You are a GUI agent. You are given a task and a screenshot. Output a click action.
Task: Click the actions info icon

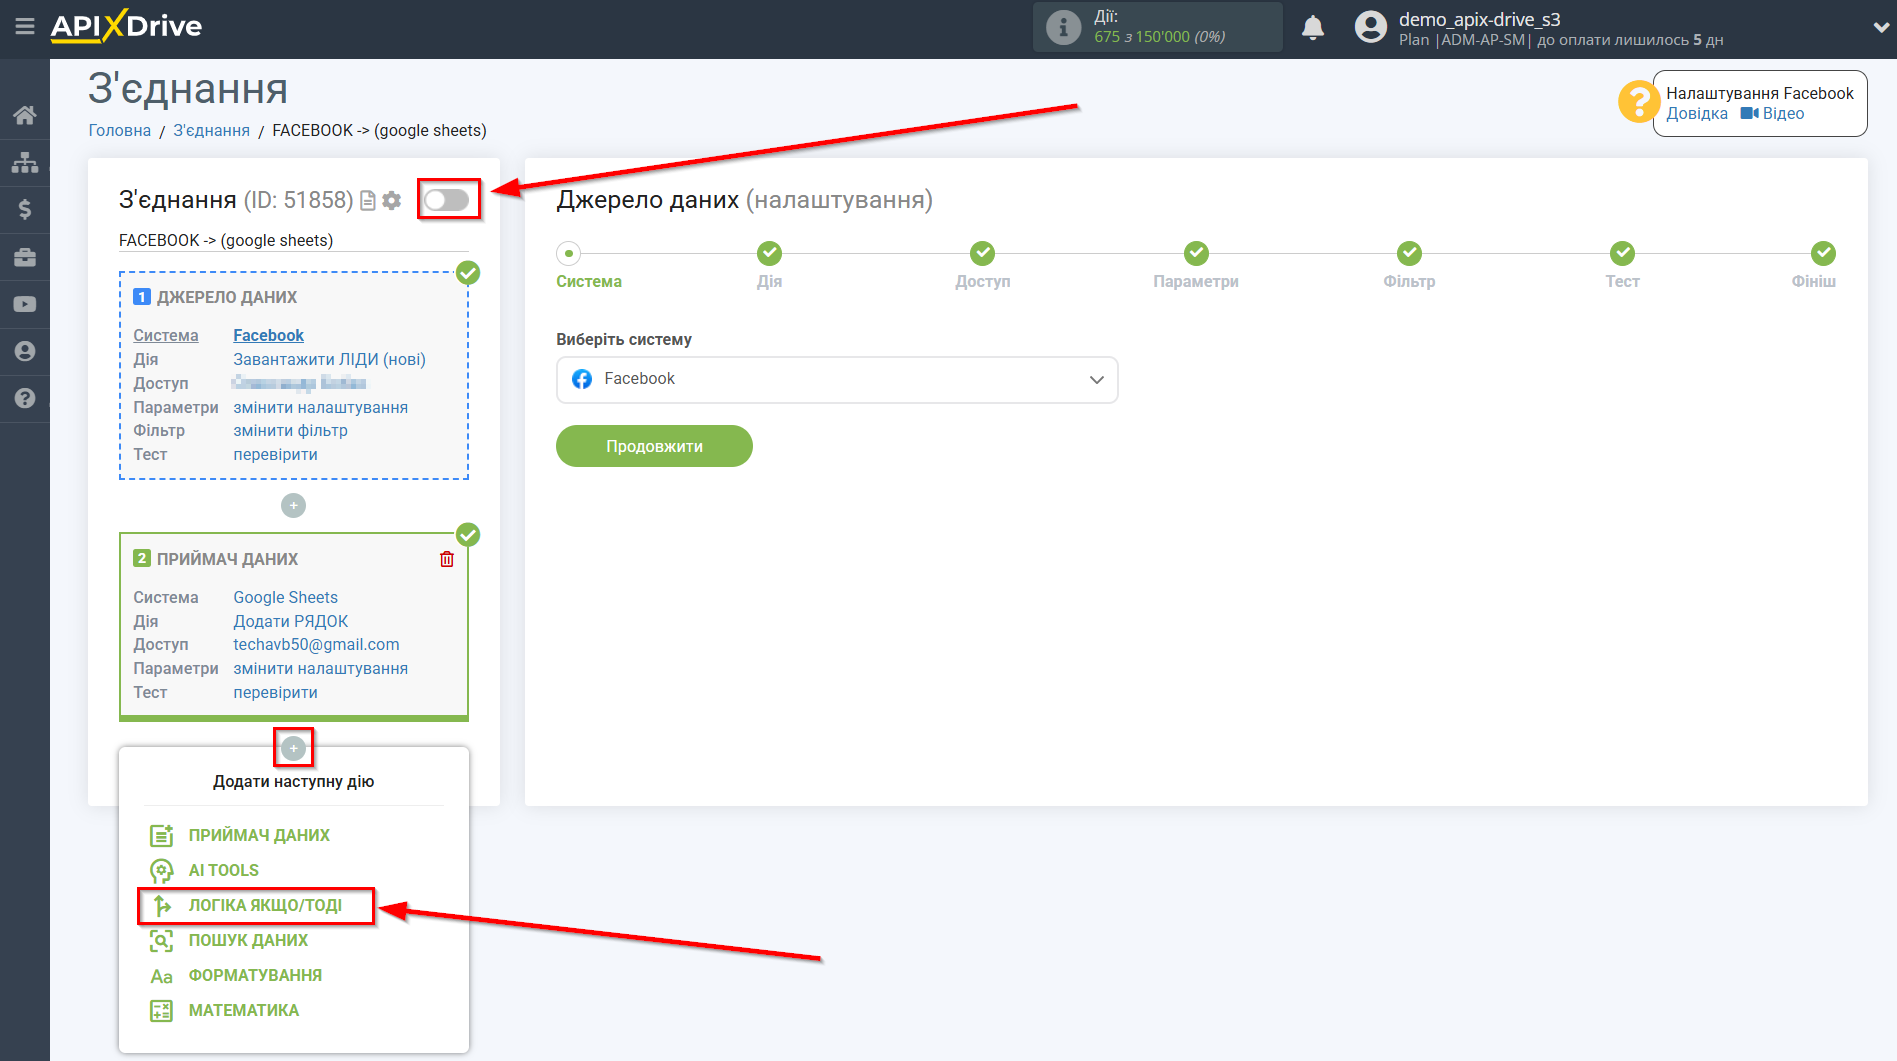click(1063, 27)
